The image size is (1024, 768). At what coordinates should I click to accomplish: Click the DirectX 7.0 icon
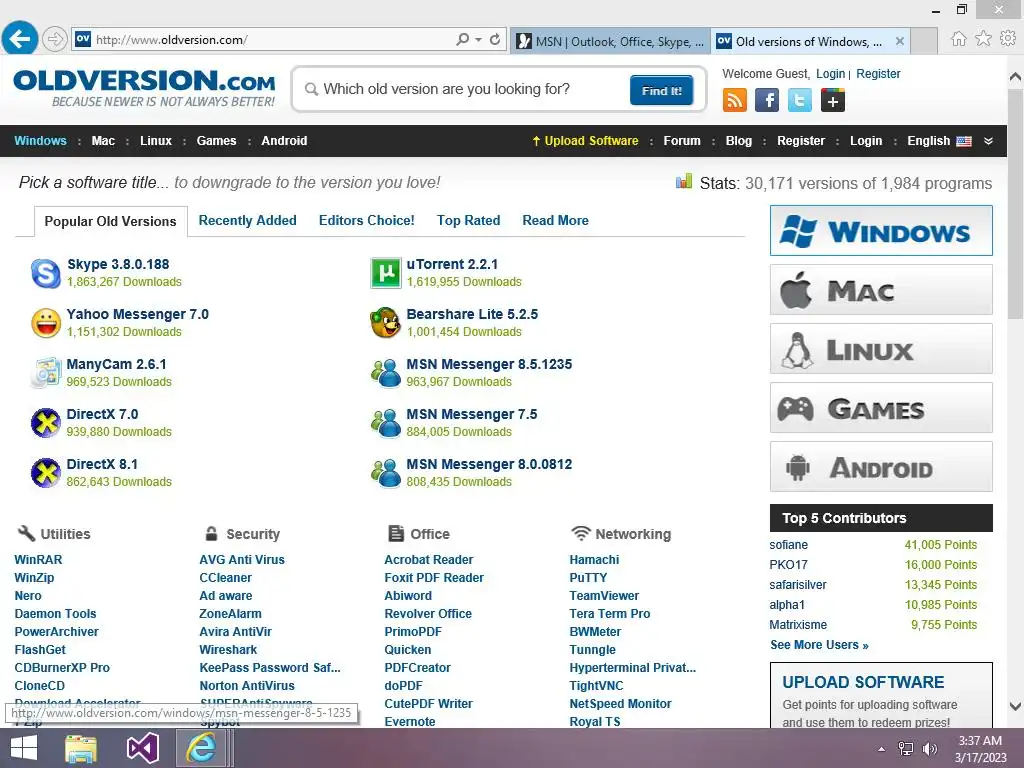click(x=46, y=423)
